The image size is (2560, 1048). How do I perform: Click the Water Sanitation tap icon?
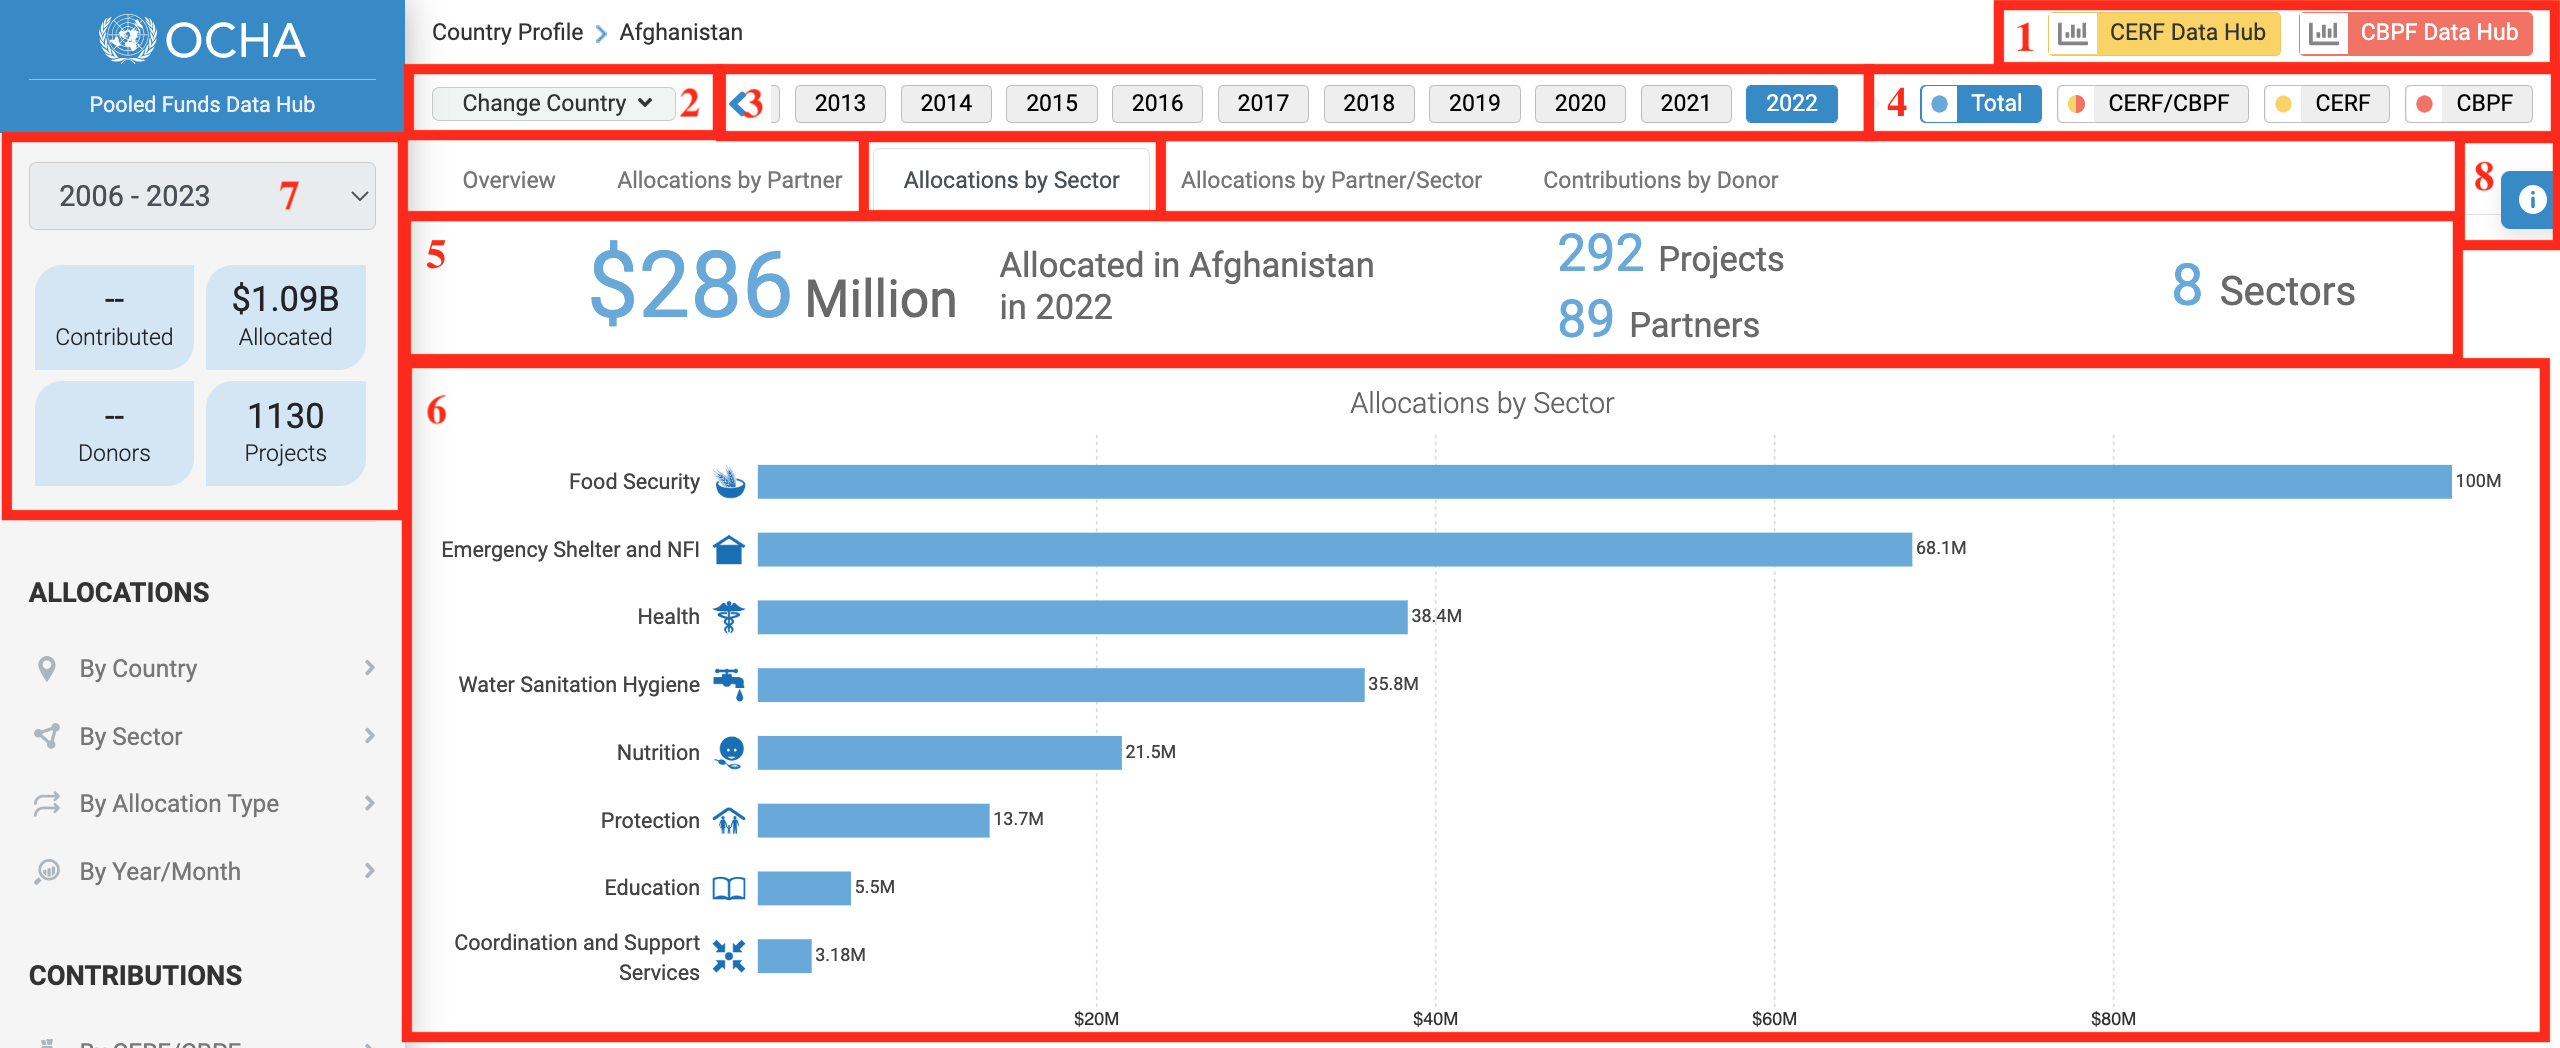[x=729, y=684]
